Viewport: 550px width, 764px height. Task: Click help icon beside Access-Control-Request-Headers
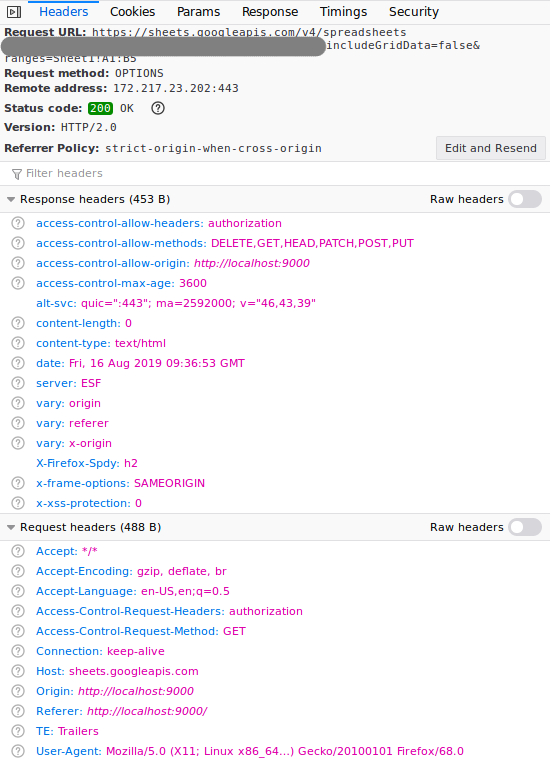(x=18, y=611)
